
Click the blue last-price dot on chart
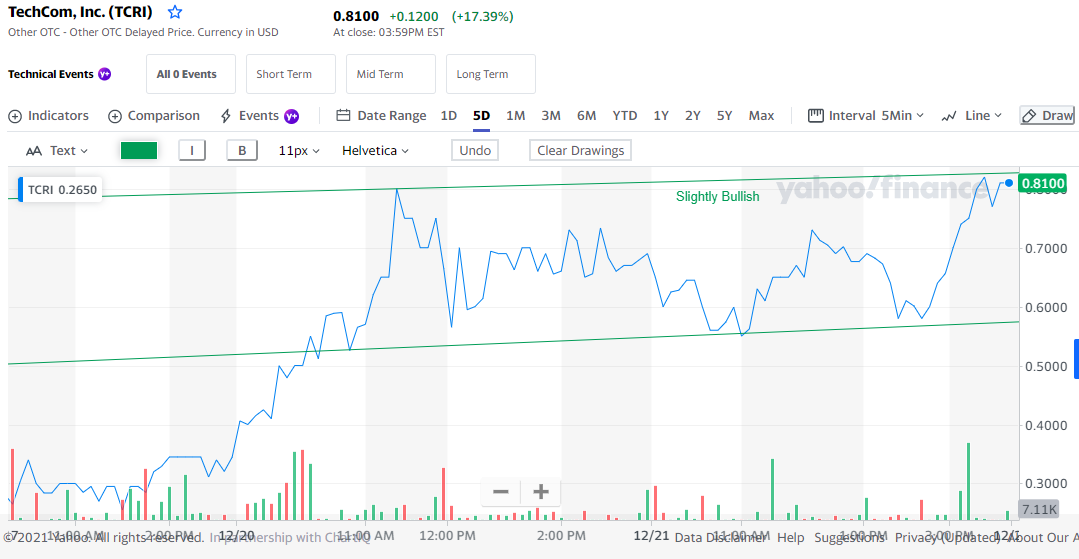1009,183
